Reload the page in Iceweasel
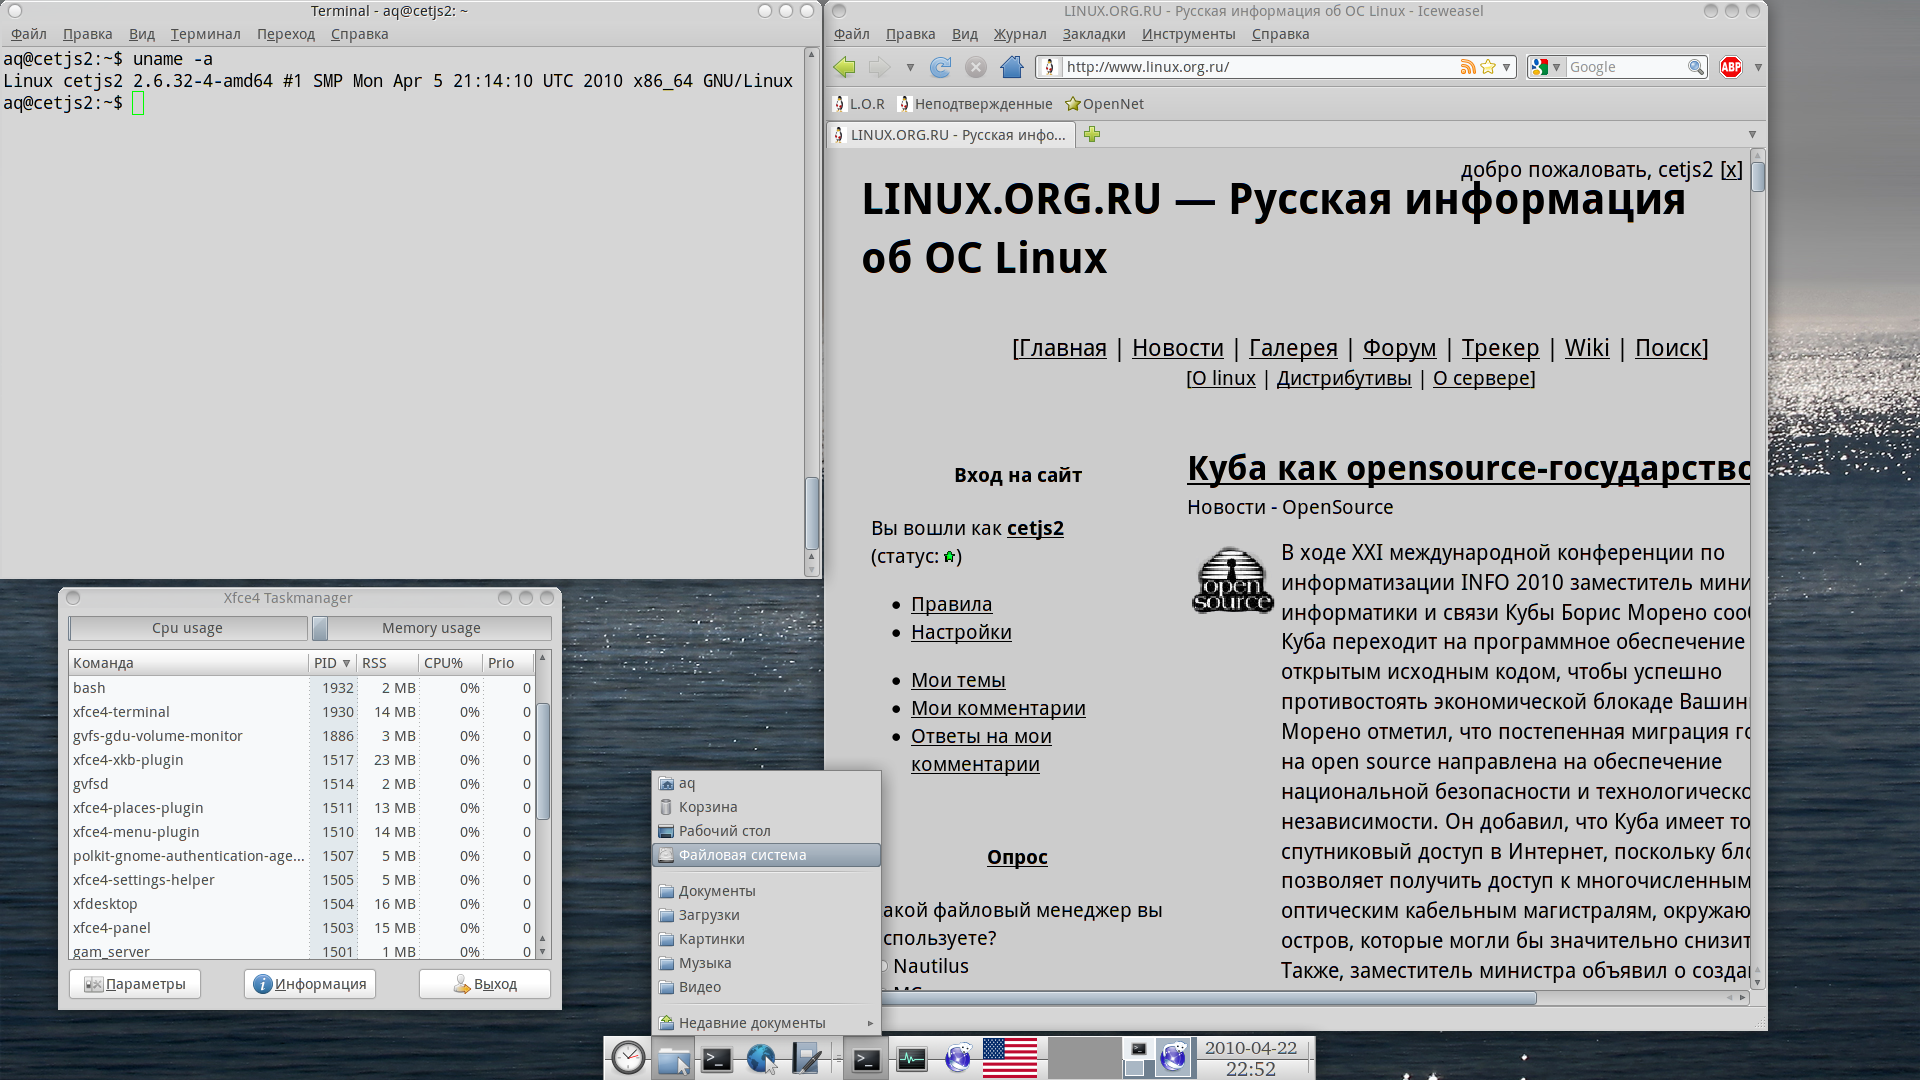The image size is (1920, 1080). point(940,67)
